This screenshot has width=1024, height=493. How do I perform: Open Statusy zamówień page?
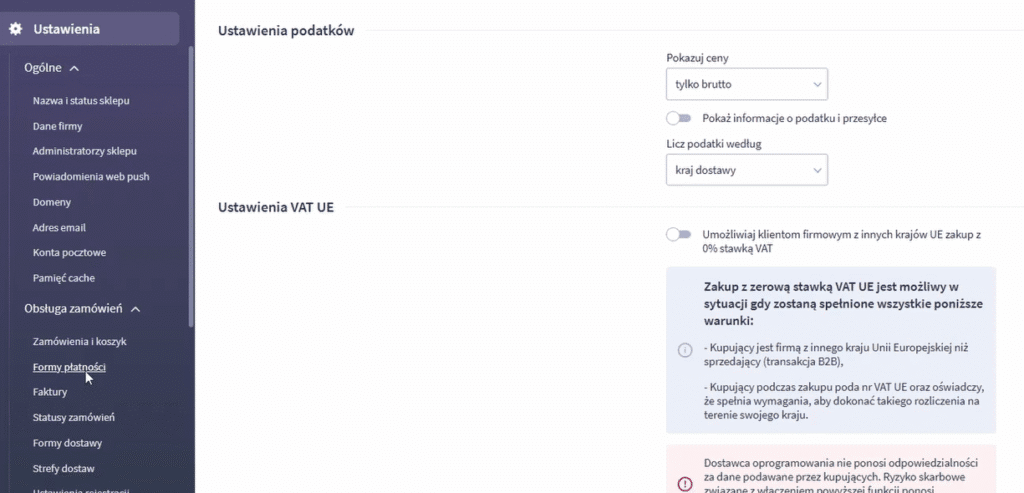click(74, 417)
